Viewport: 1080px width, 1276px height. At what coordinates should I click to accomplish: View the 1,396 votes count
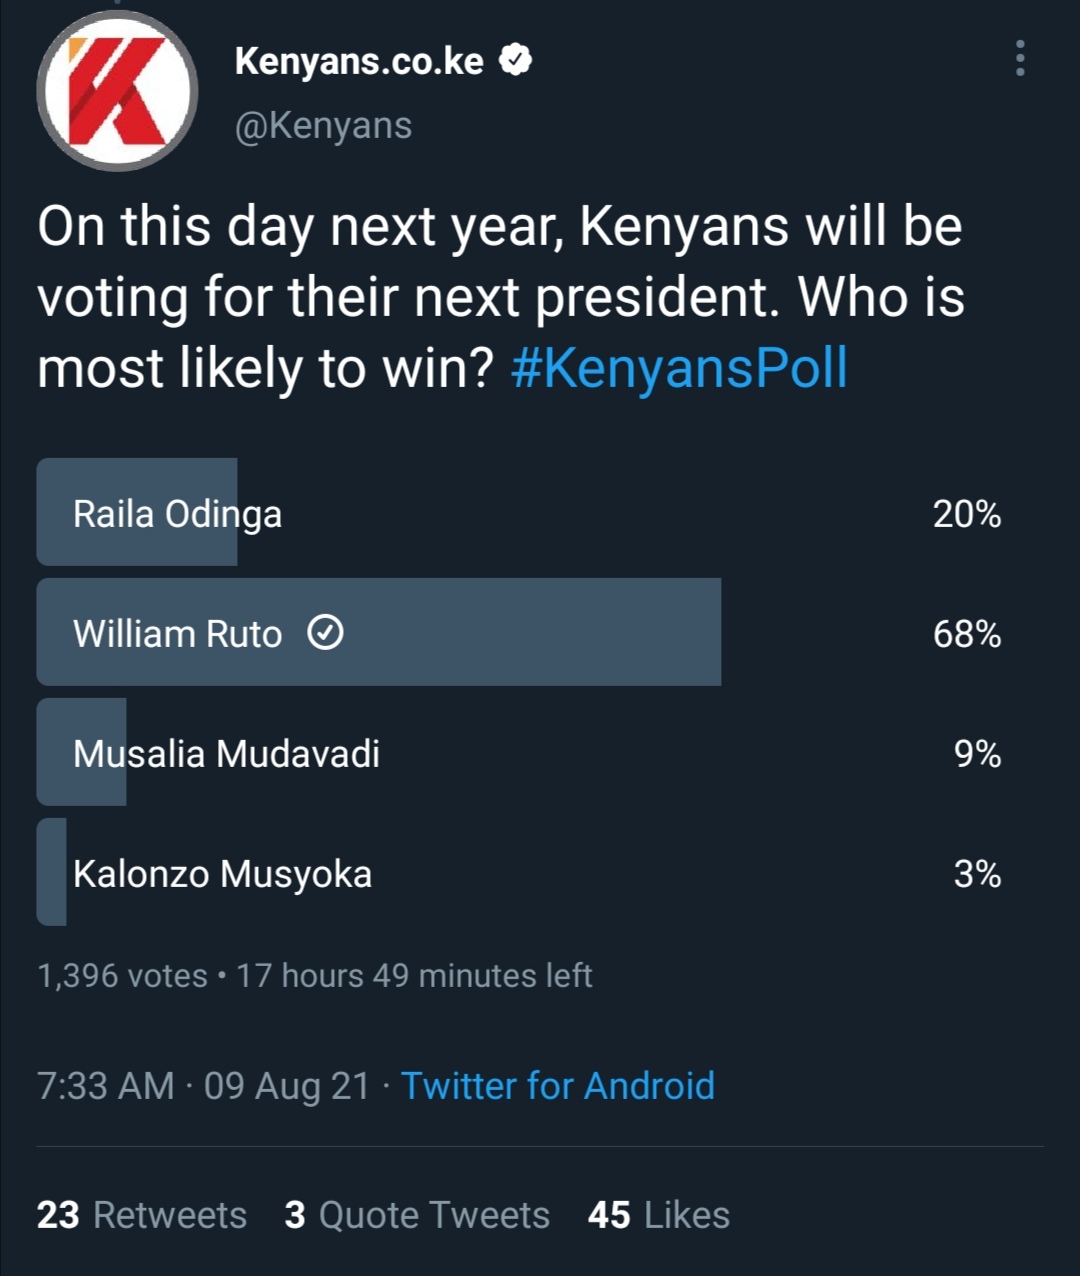(x=122, y=975)
